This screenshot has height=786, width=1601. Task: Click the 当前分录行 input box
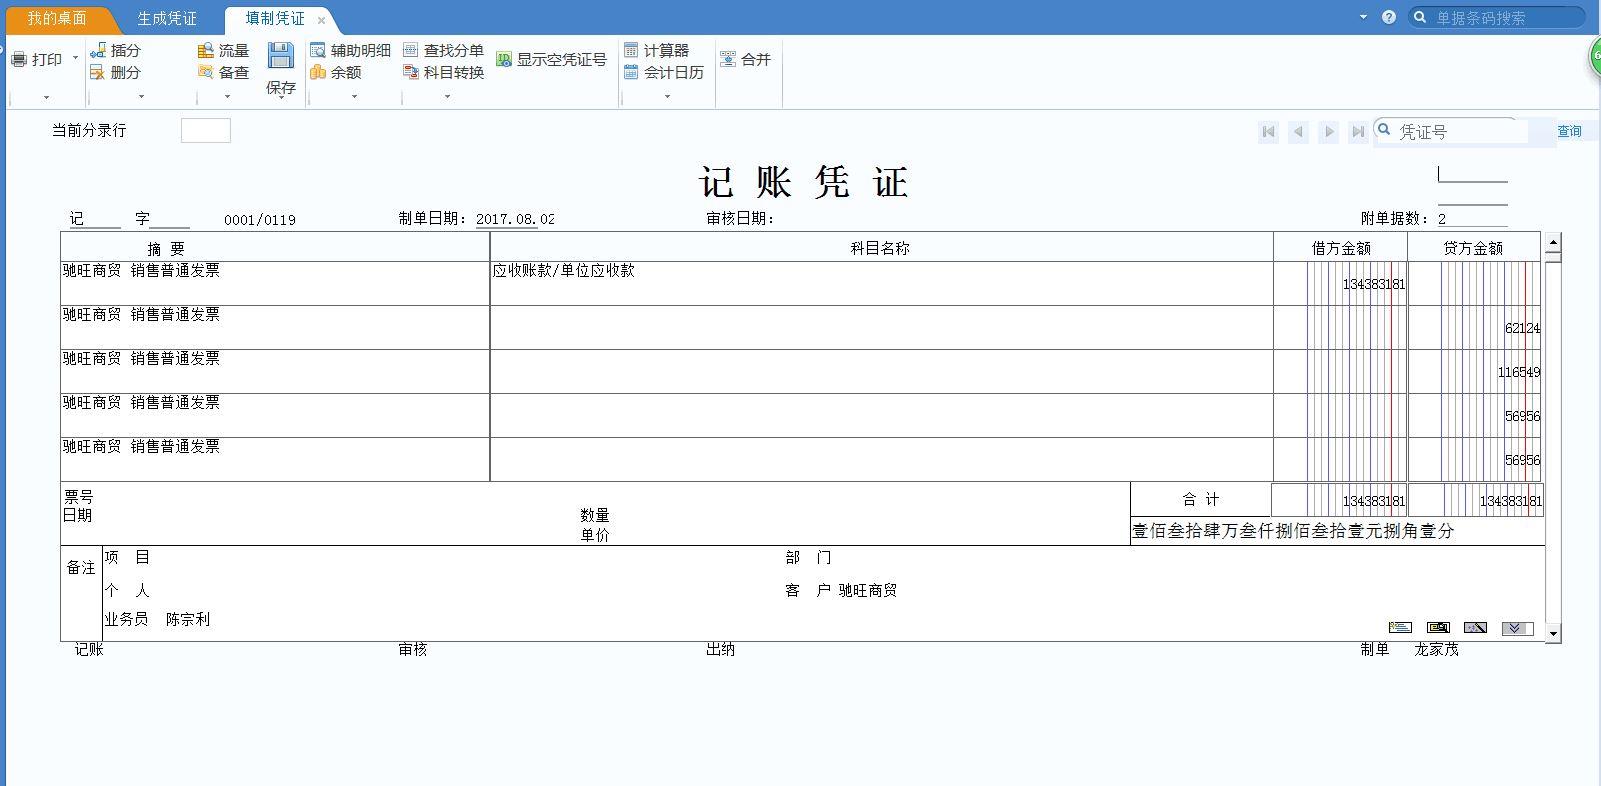(x=206, y=130)
